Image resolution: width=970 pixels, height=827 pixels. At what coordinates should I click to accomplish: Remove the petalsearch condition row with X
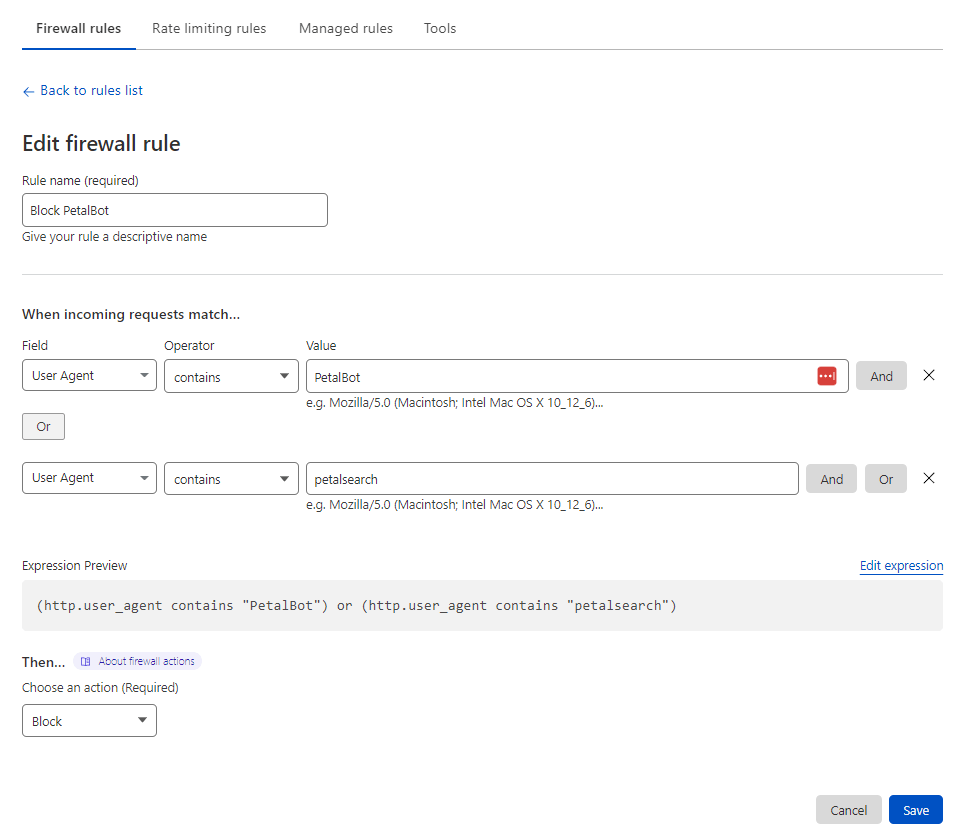pos(929,478)
